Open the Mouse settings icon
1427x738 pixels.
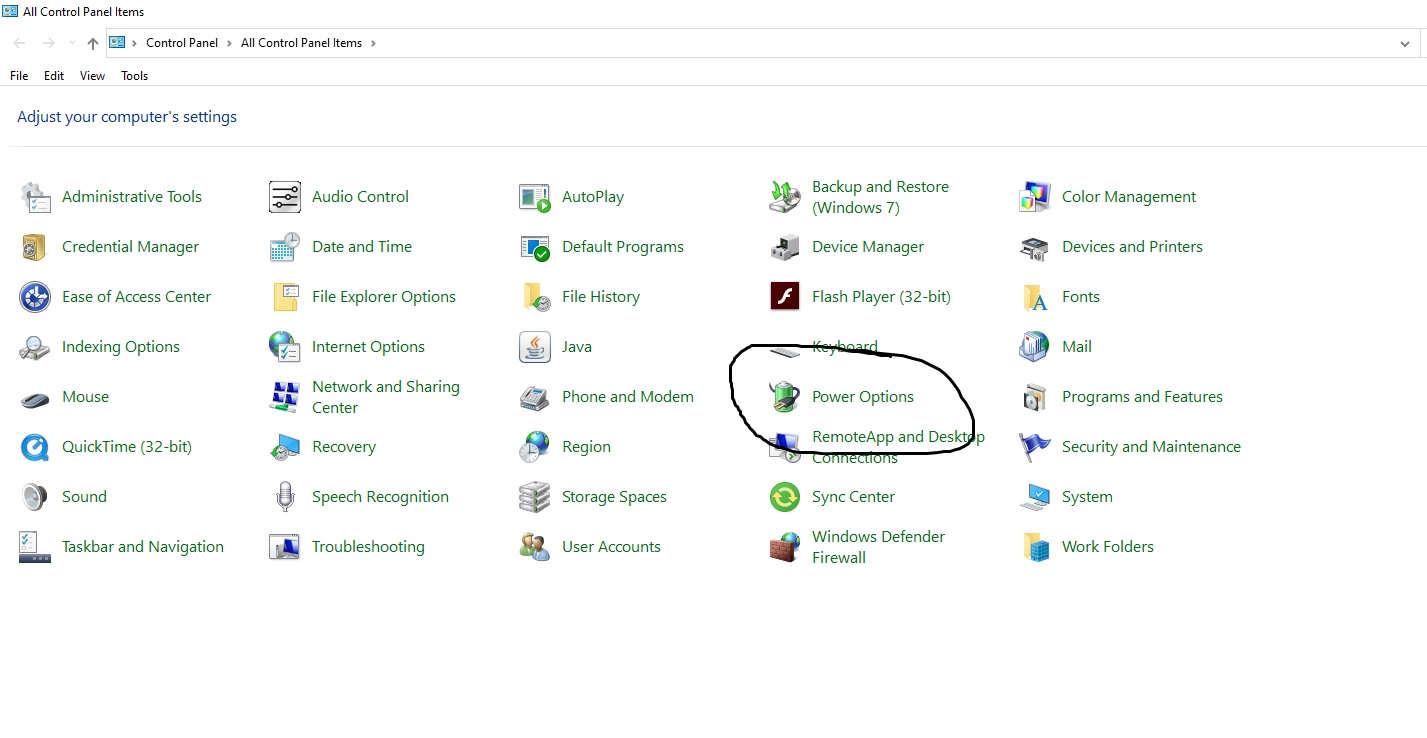[86, 396]
